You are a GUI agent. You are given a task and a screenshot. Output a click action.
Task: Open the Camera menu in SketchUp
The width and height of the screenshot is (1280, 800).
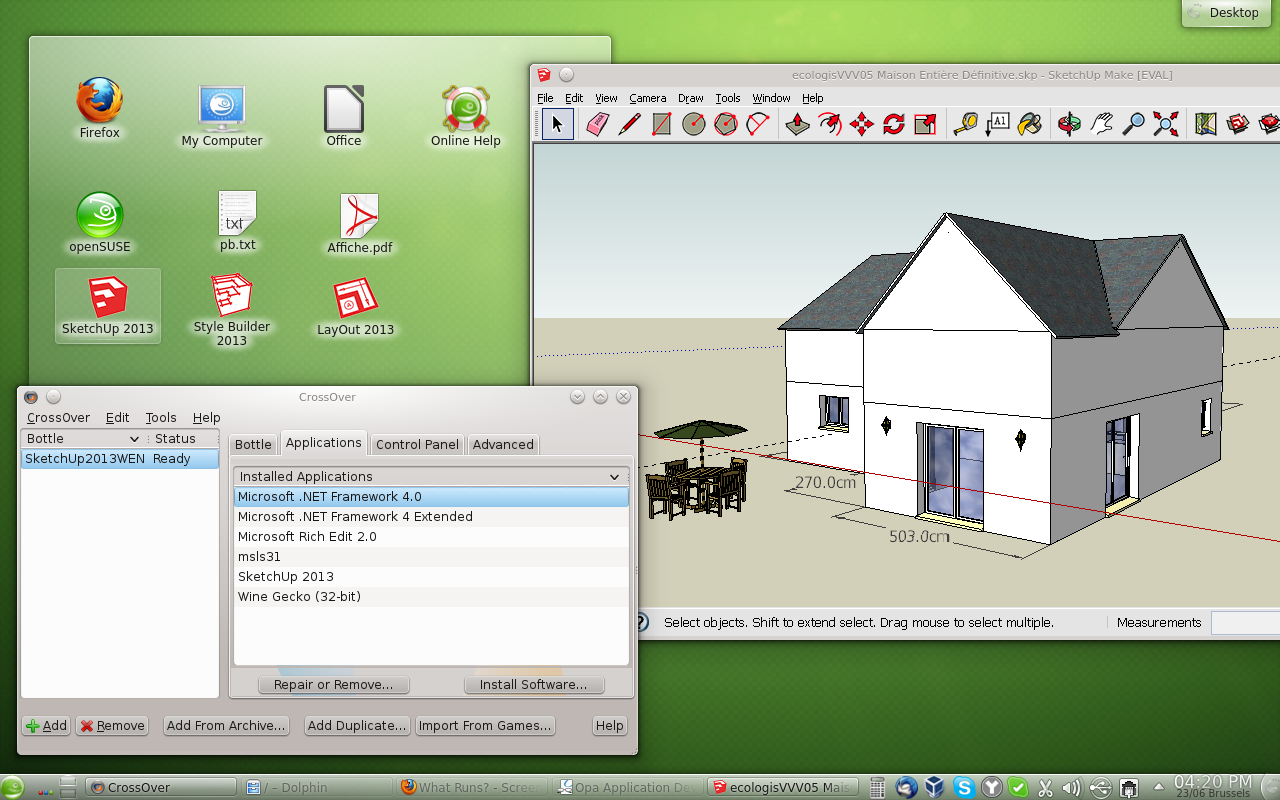click(x=647, y=98)
